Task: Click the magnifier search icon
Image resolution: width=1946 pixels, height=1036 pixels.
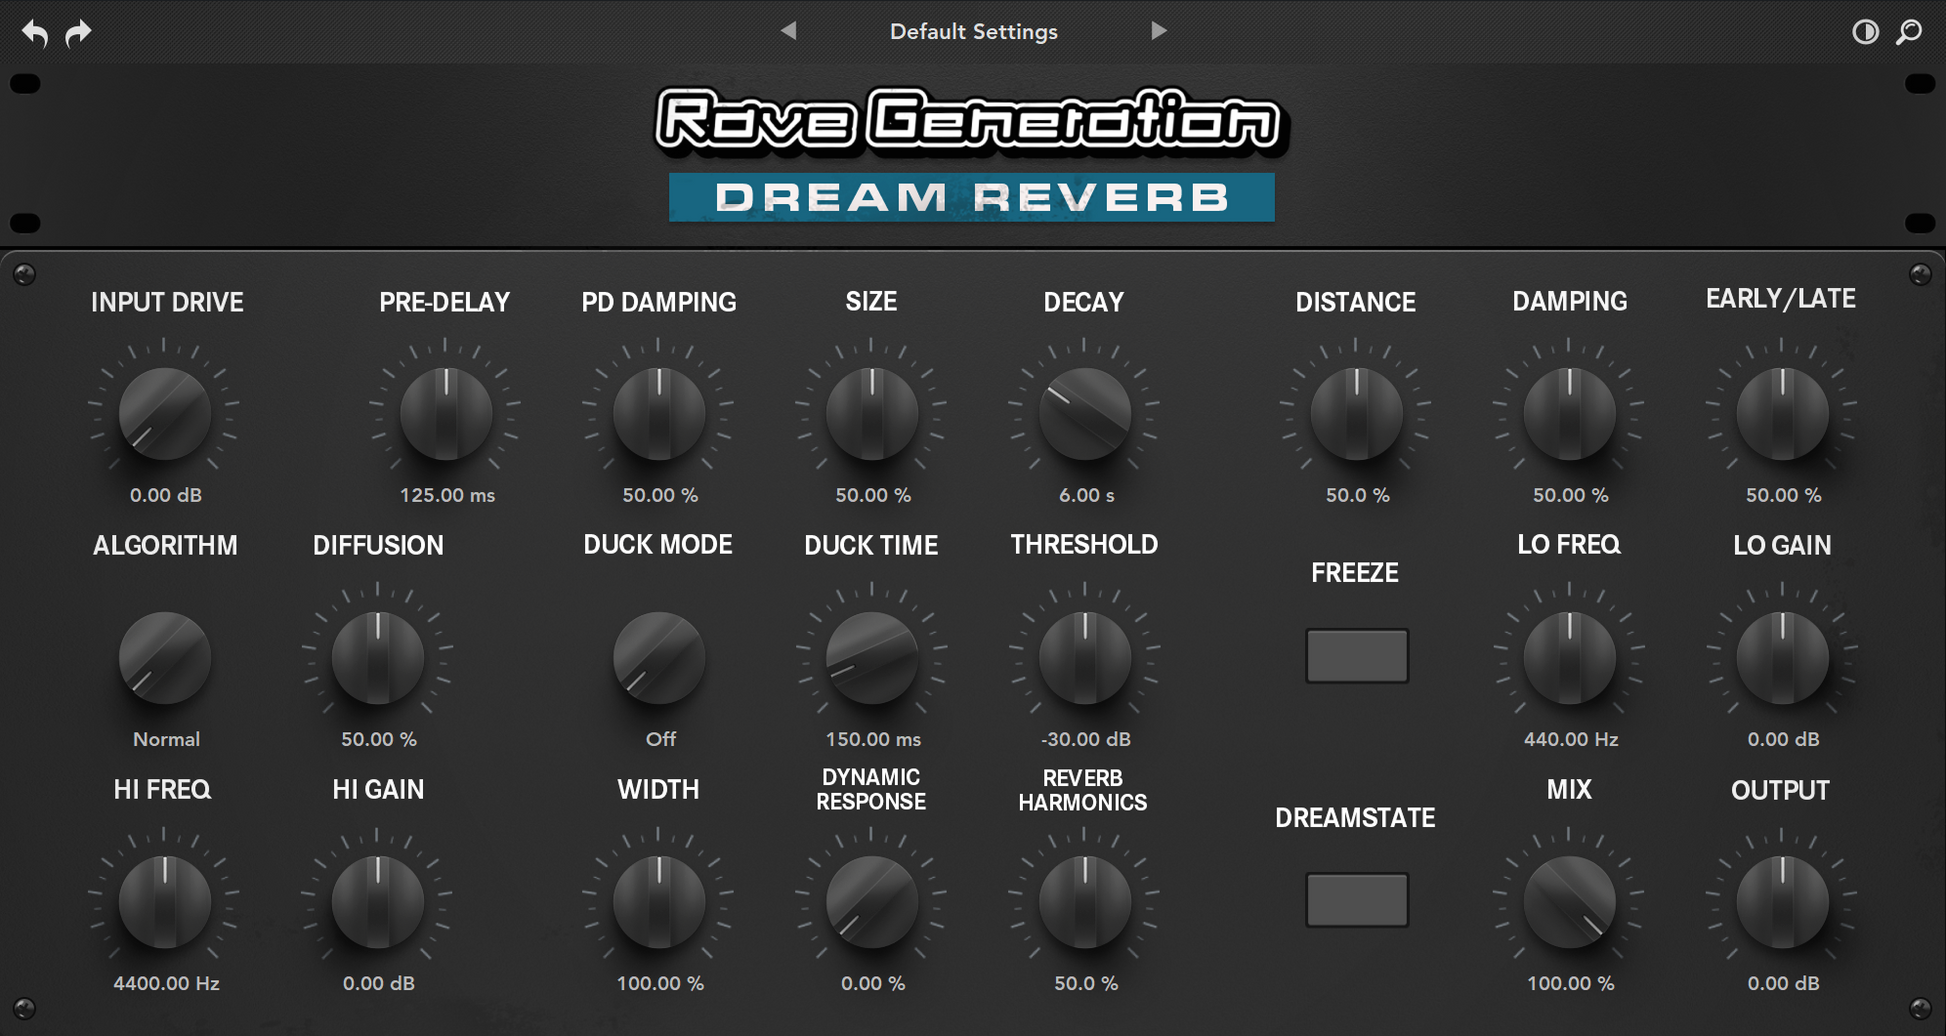Action: click(x=1909, y=32)
